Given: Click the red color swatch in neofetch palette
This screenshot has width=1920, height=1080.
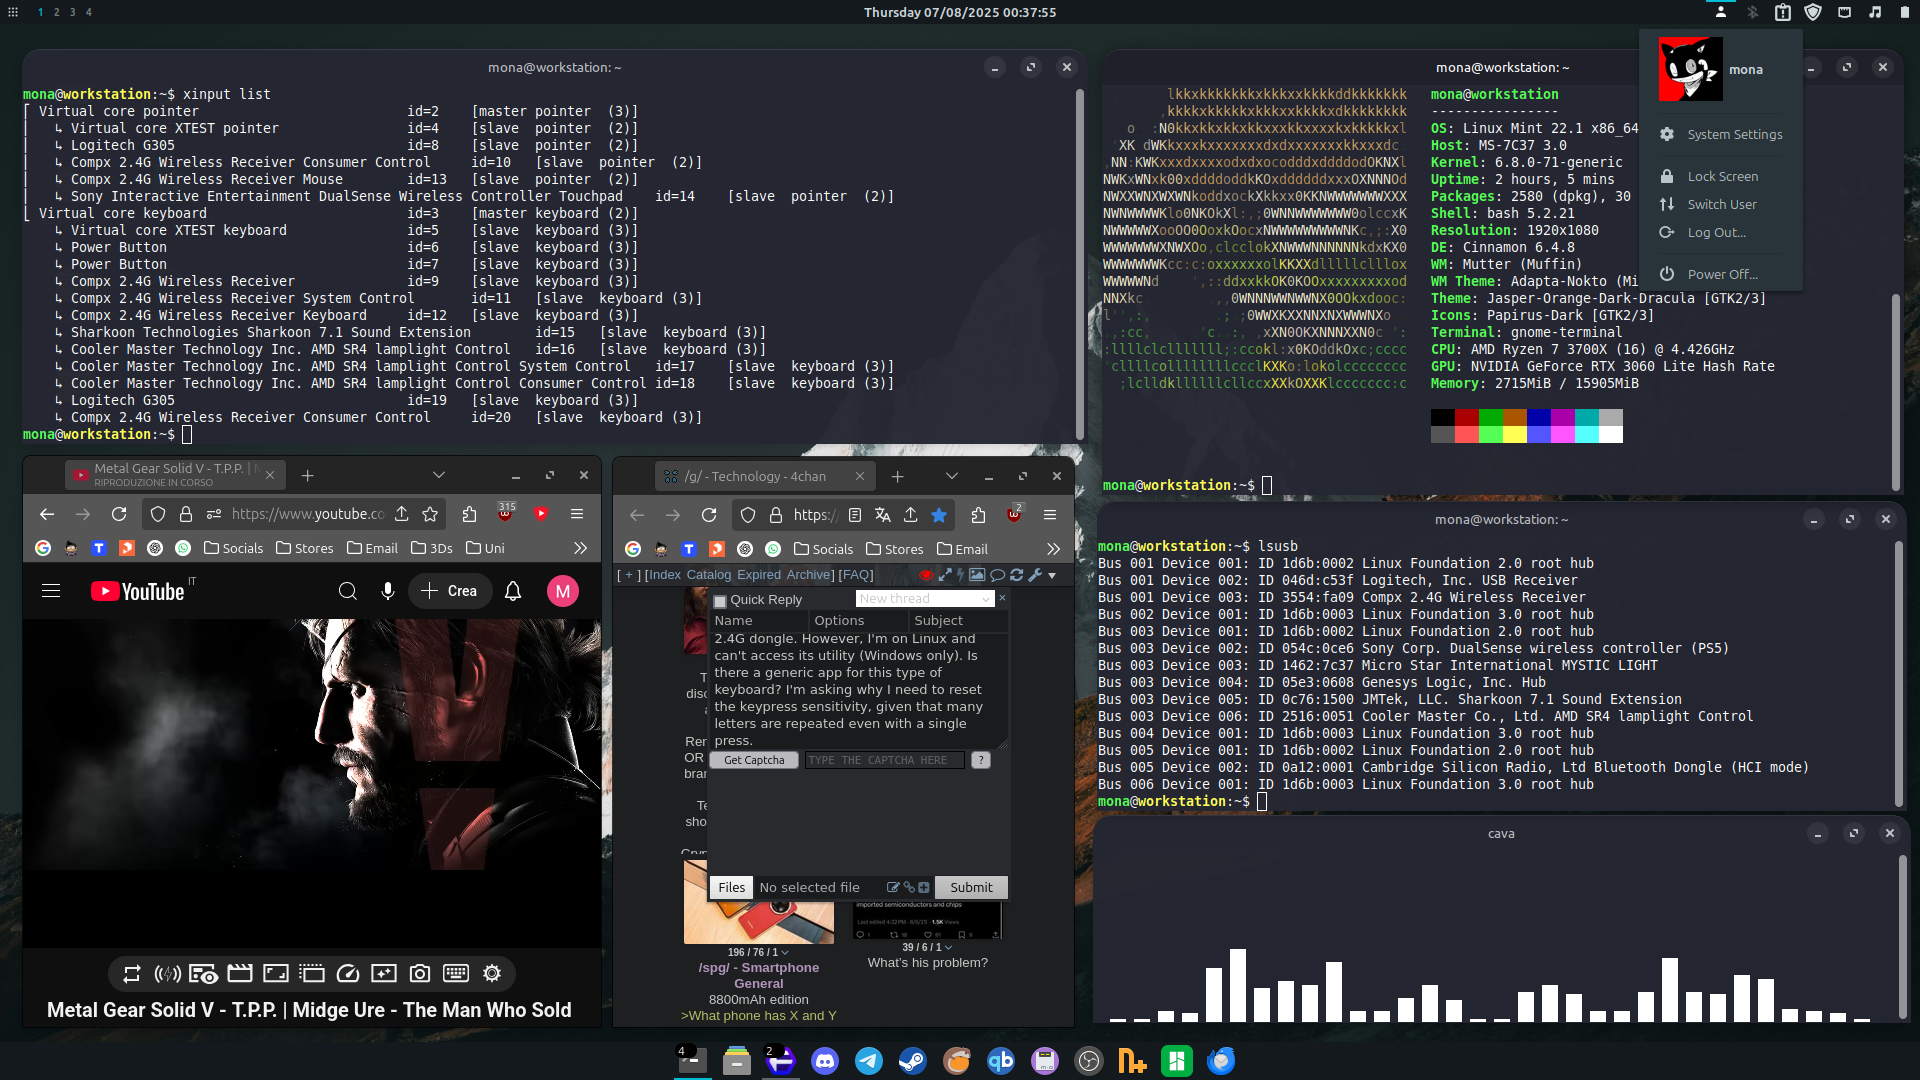Looking at the screenshot, I should tap(1467, 417).
